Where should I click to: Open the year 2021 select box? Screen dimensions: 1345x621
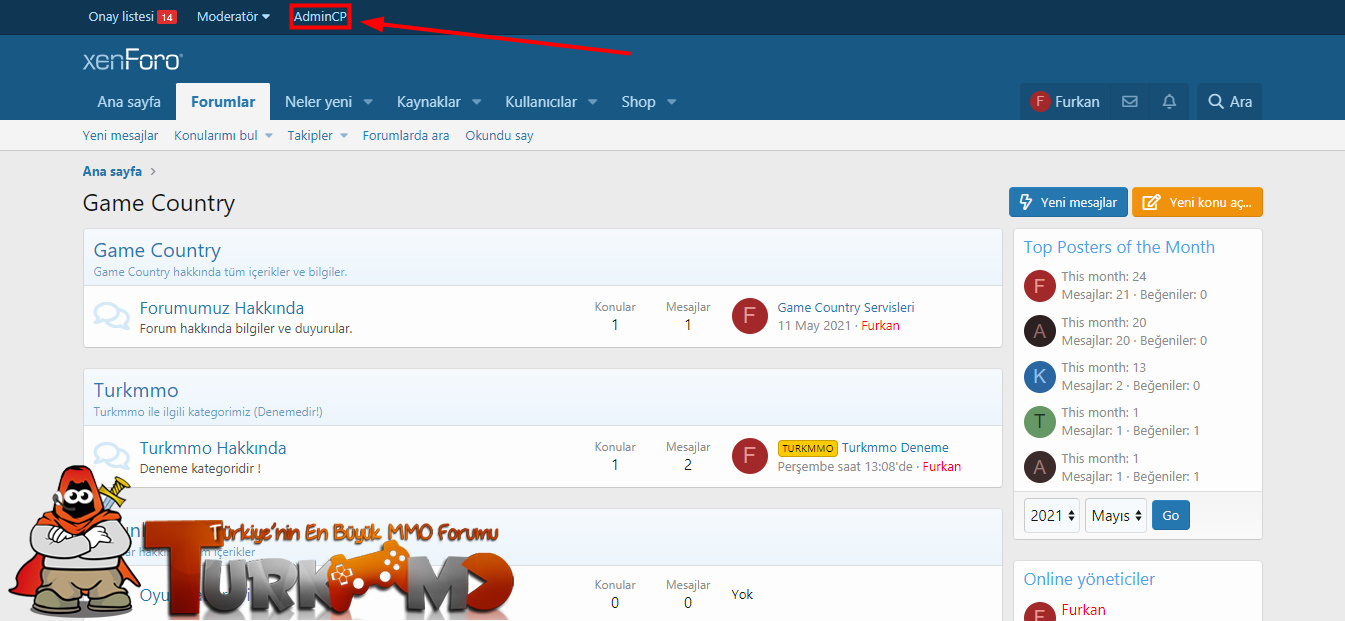coord(1052,516)
